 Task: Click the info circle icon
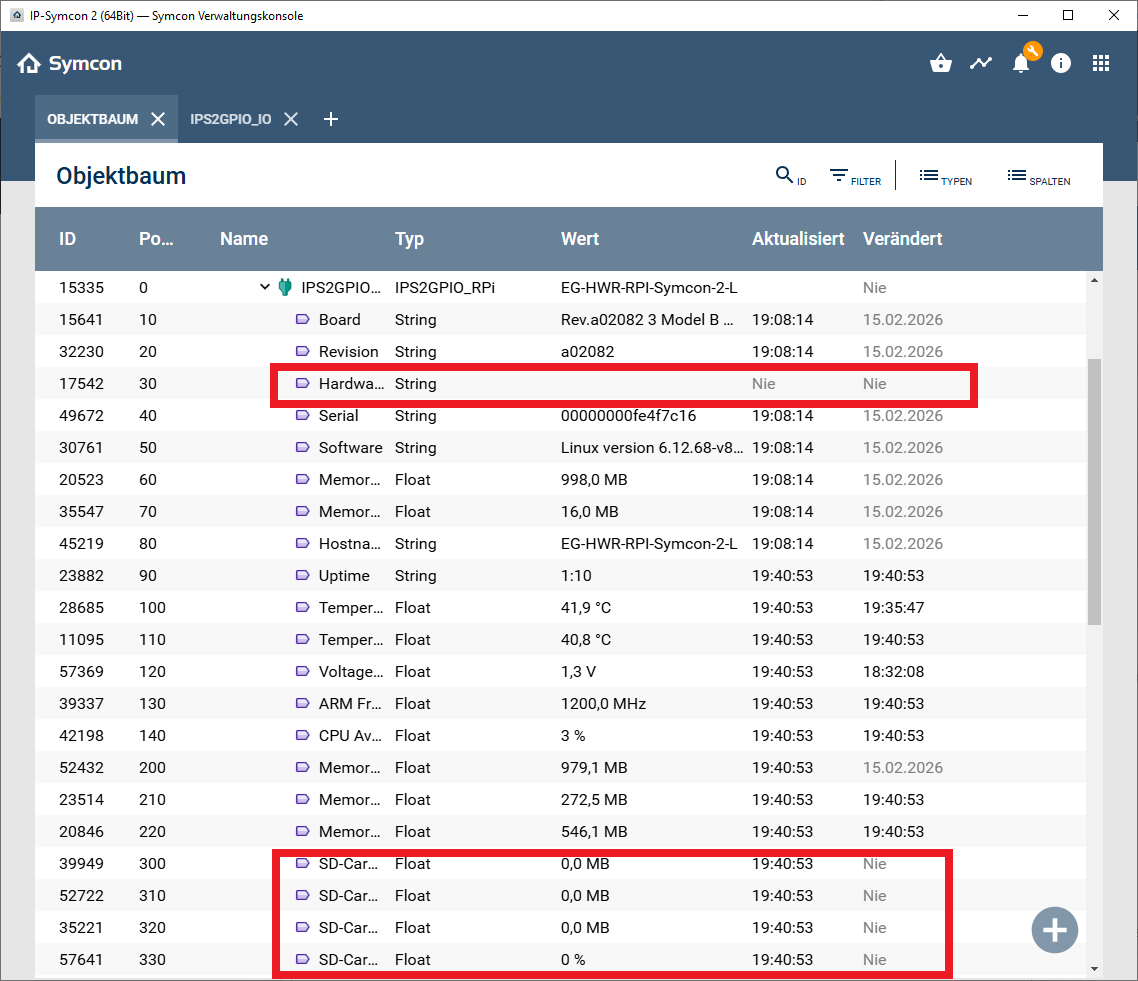(x=1061, y=63)
